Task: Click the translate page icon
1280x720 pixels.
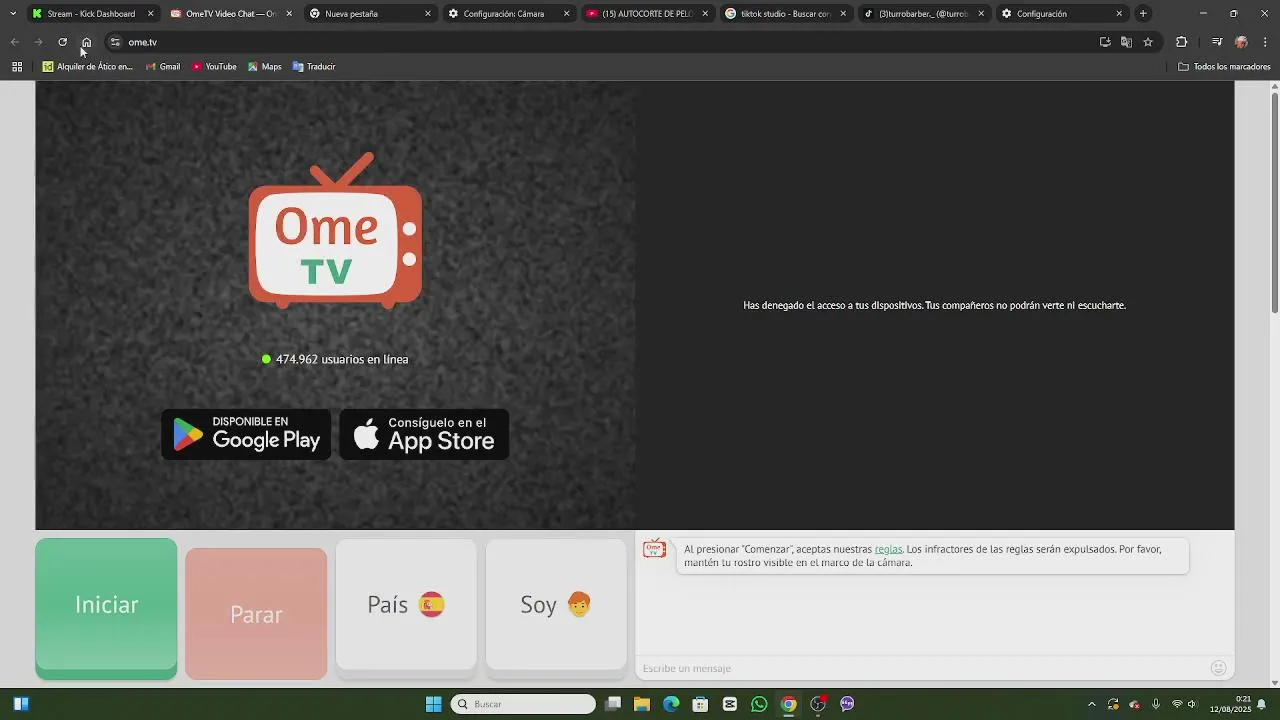Action: 1126,42
